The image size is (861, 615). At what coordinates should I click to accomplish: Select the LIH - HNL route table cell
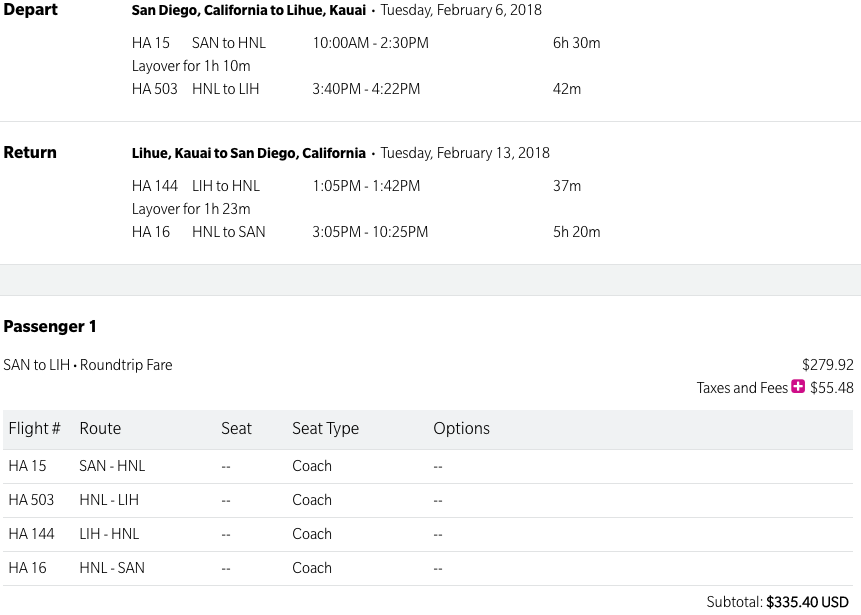(x=109, y=534)
